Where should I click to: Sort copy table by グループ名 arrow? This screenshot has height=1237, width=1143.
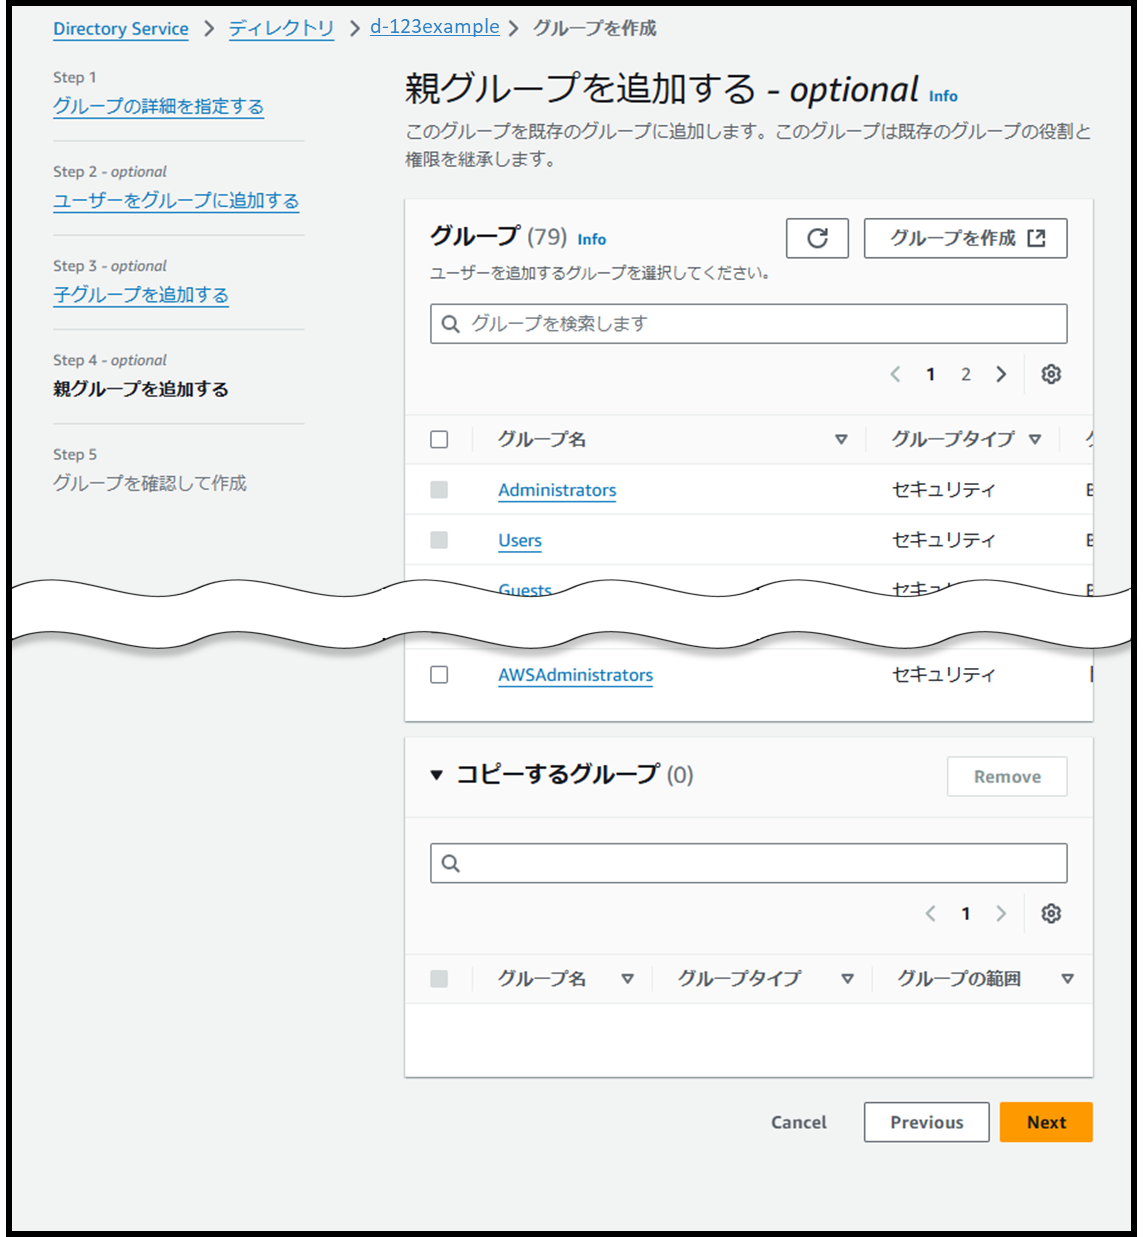tap(627, 979)
